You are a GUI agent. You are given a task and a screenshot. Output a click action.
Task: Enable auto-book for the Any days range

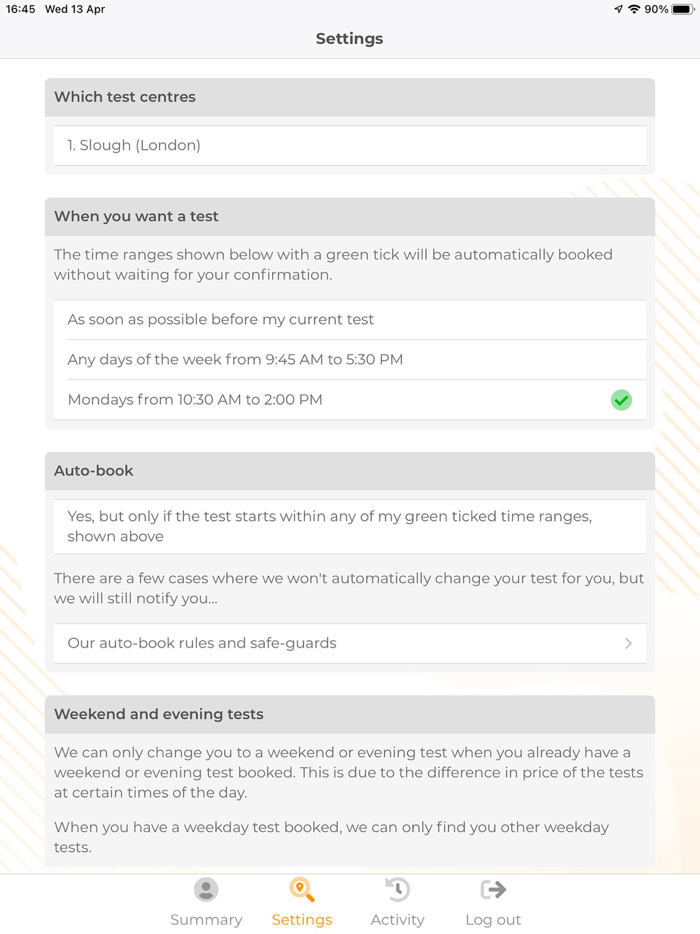point(621,358)
